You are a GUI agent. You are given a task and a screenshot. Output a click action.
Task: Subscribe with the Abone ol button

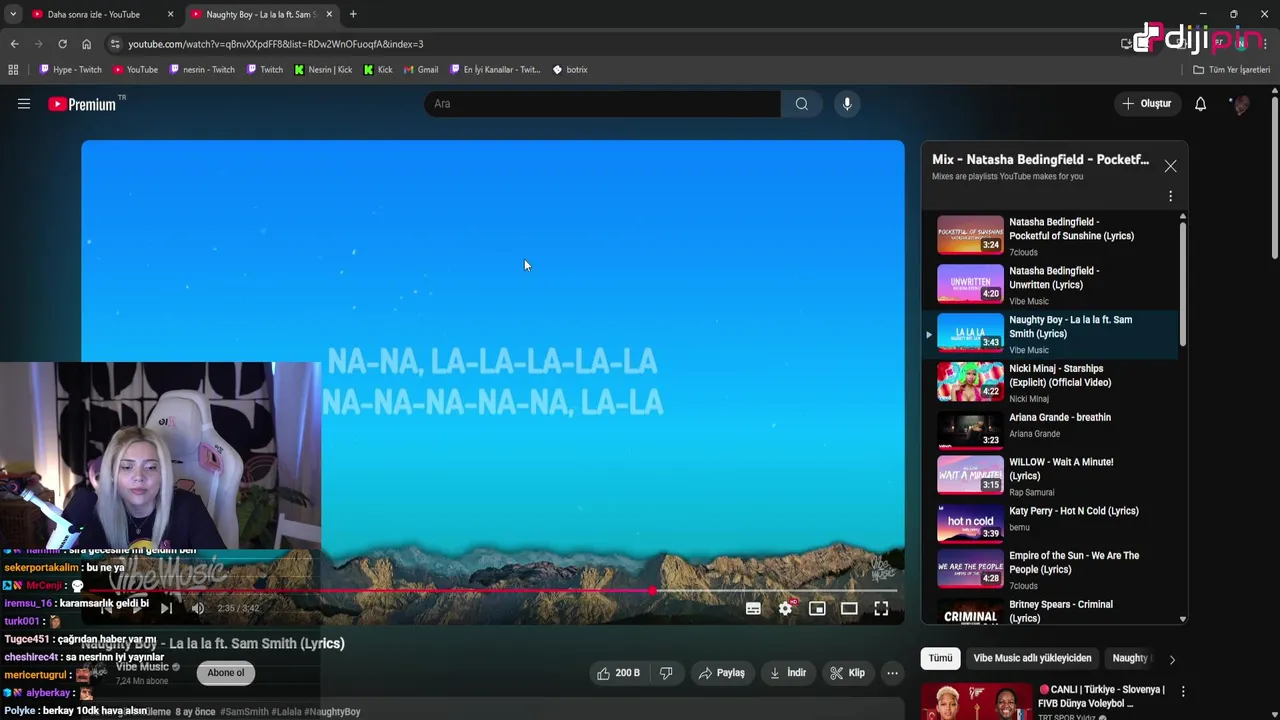[x=226, y=673]
